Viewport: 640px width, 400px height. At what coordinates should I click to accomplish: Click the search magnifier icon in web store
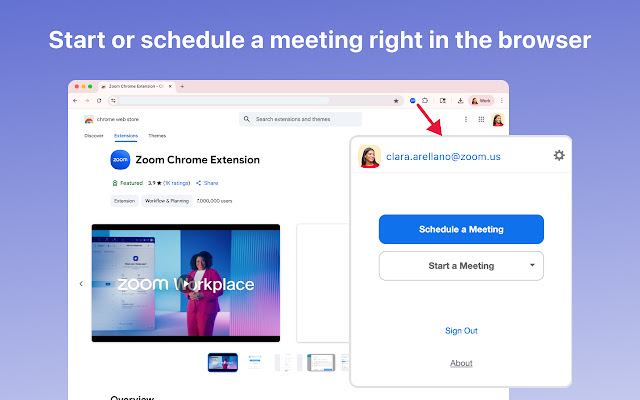247,119
